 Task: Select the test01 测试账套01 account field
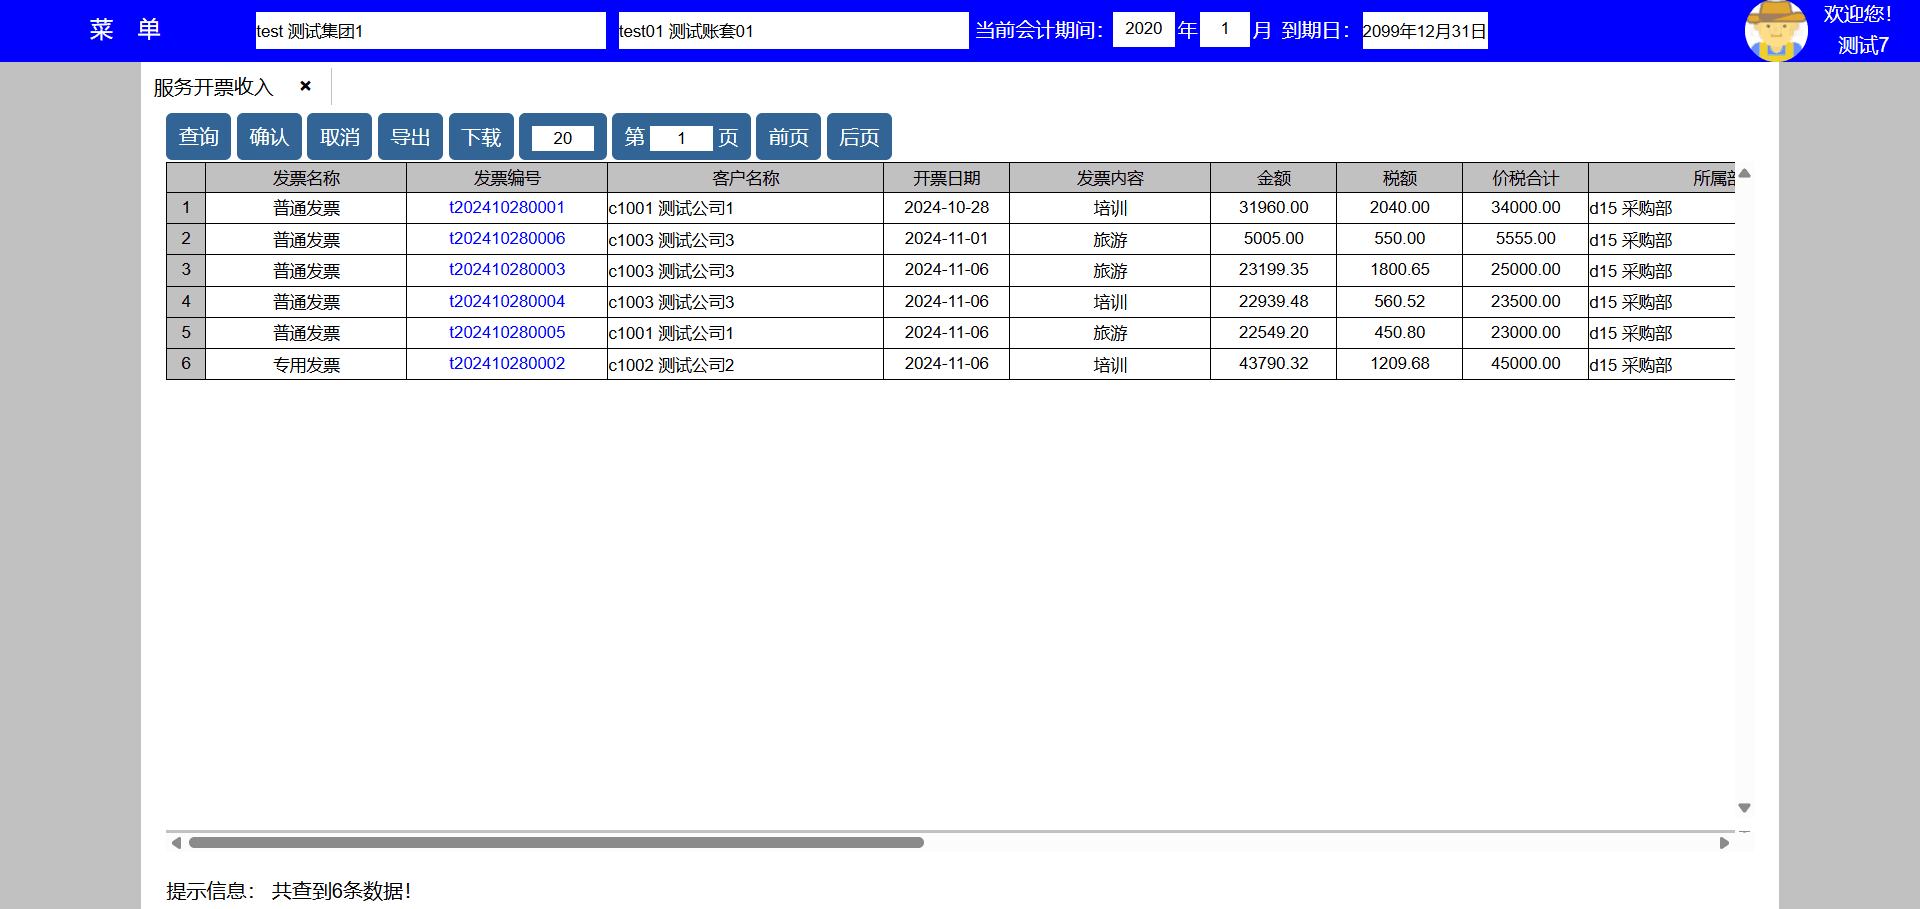coord(792,31)
